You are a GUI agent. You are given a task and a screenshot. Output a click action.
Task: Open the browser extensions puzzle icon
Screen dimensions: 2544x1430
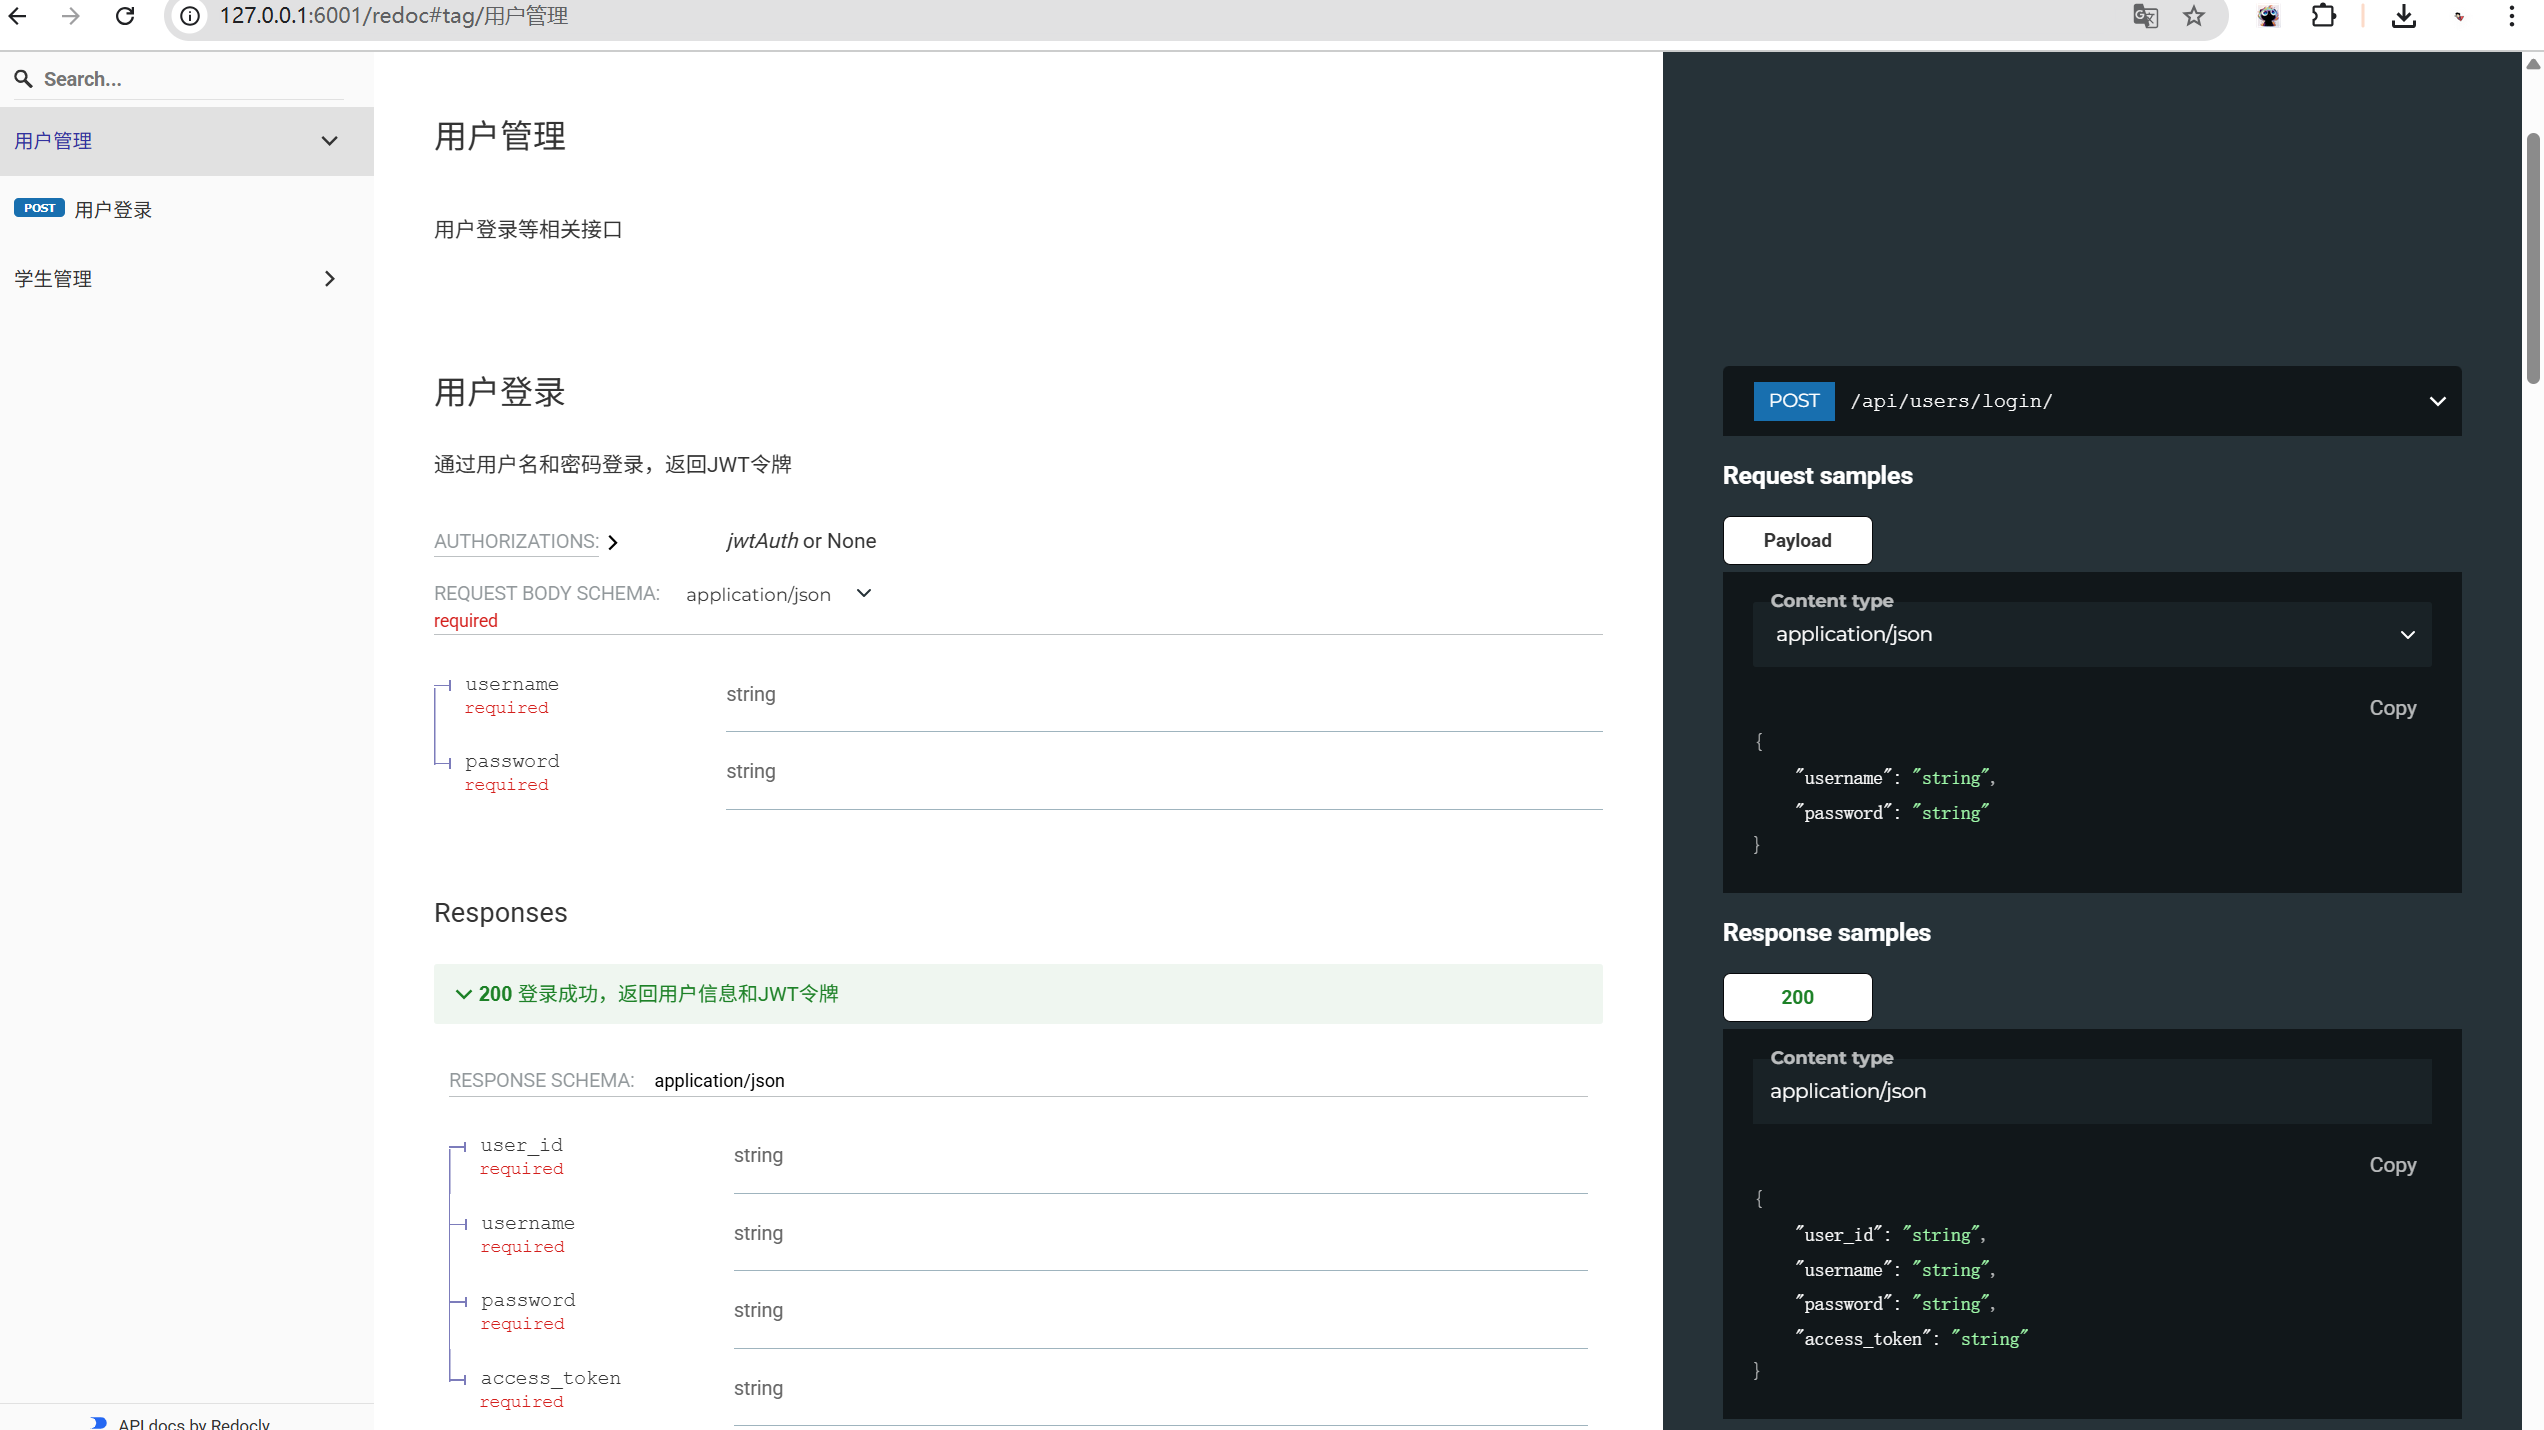pyautogui.click(x=2323, y=16)
